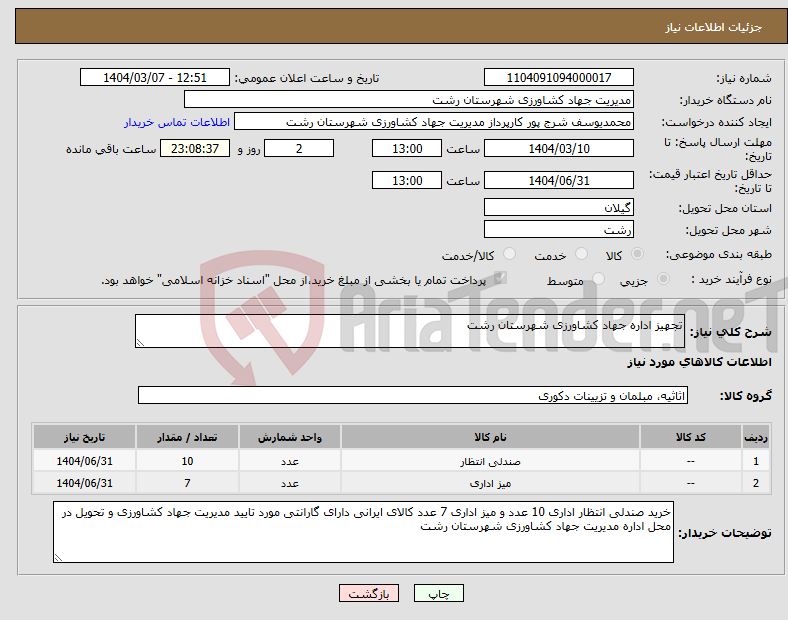This screenshot has height=620, width=788.
Task: Click the تعداد / مقدار column header
Action: click(x=187, y=437)
